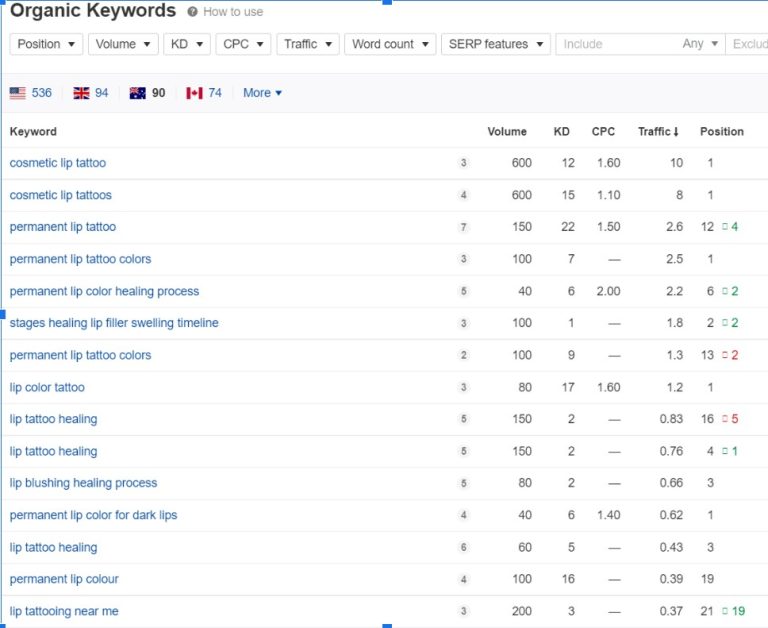
Task: Sort table by Keyword column header
Action: pyautogui.click(x=33, y=132)
